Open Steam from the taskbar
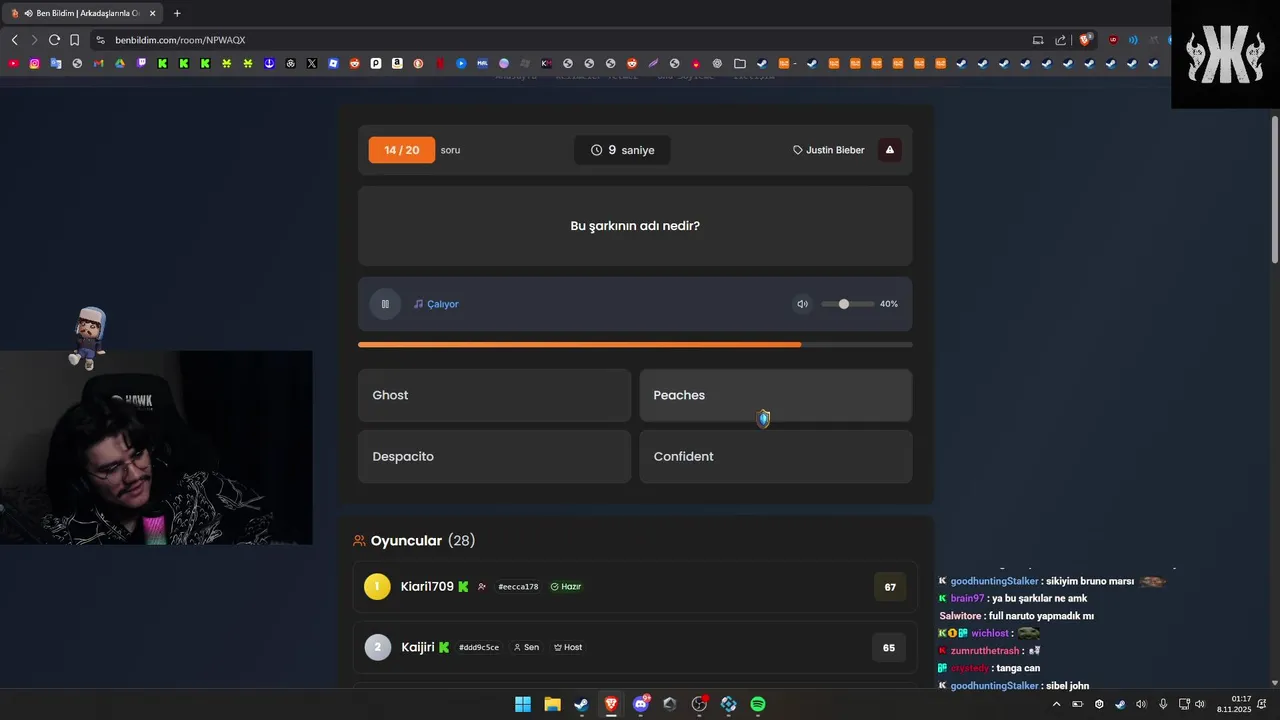Image resolution: width=1280 pixels, height=720 pixels. [x=581, y=704]
